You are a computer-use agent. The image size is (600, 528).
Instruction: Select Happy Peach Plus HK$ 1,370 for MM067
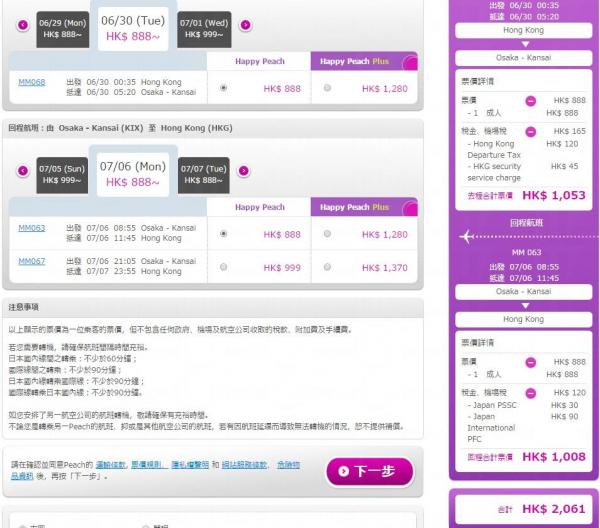click(x=327, y=267)
